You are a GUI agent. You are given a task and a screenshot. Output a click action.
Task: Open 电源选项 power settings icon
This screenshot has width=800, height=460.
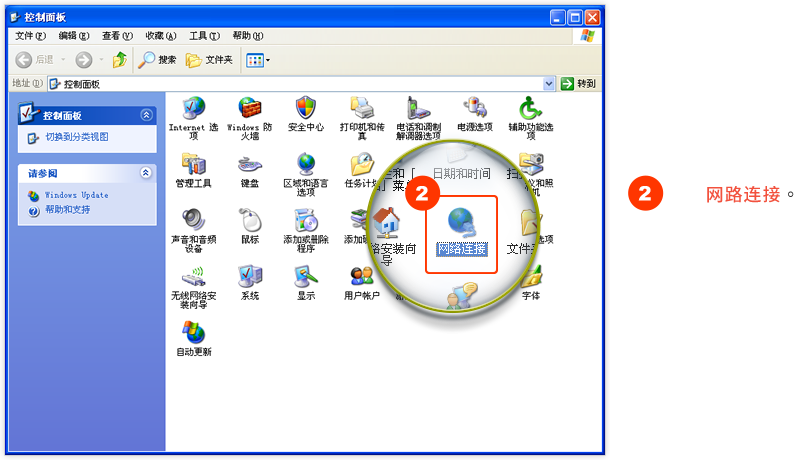474,108
